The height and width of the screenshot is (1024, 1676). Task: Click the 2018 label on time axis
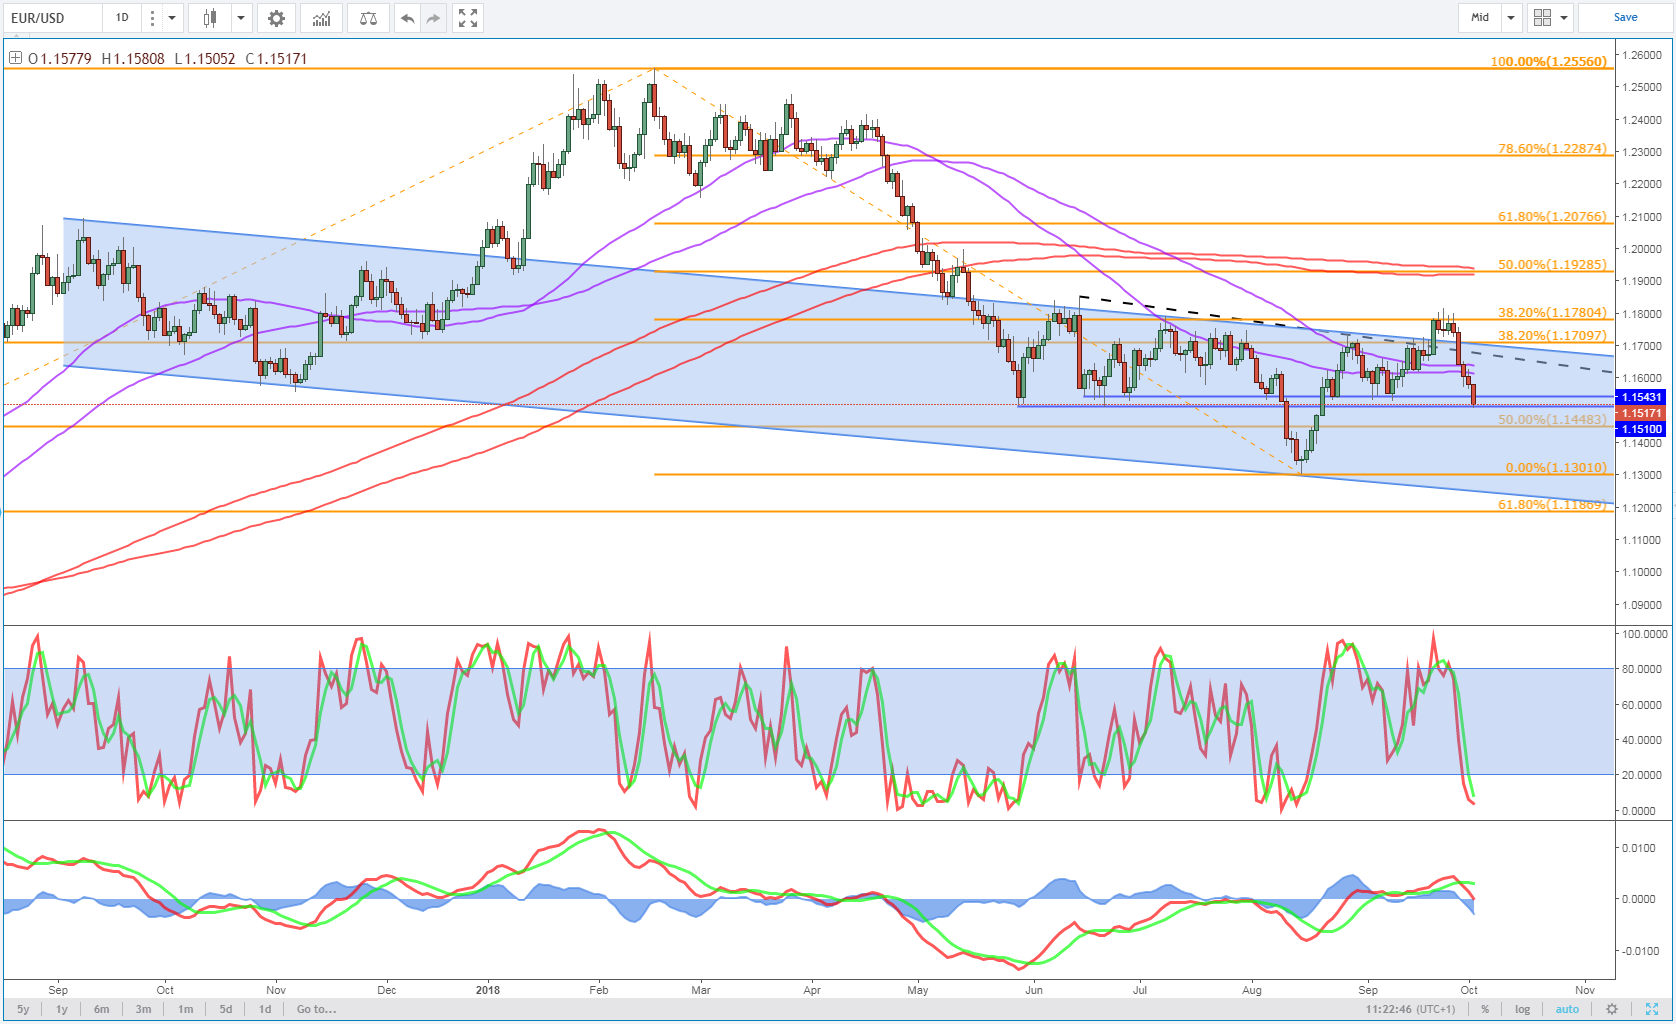pyautogui.click(x=488, y=990)
